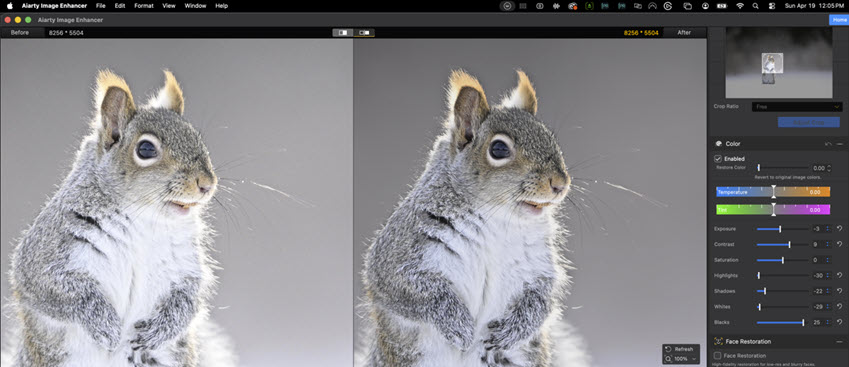Open Wi-Fi status in menu bar
Image resolution: width=849 pixels, height=367 pixels.
[740, 6]
